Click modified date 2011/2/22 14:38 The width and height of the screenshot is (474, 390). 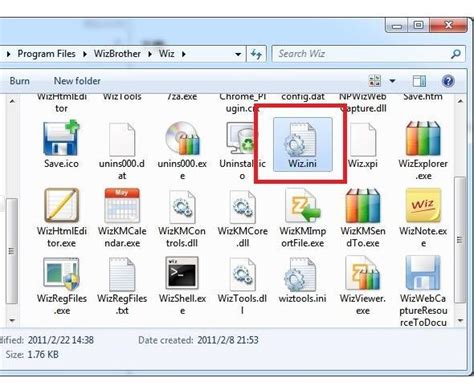tap(61, 340)
